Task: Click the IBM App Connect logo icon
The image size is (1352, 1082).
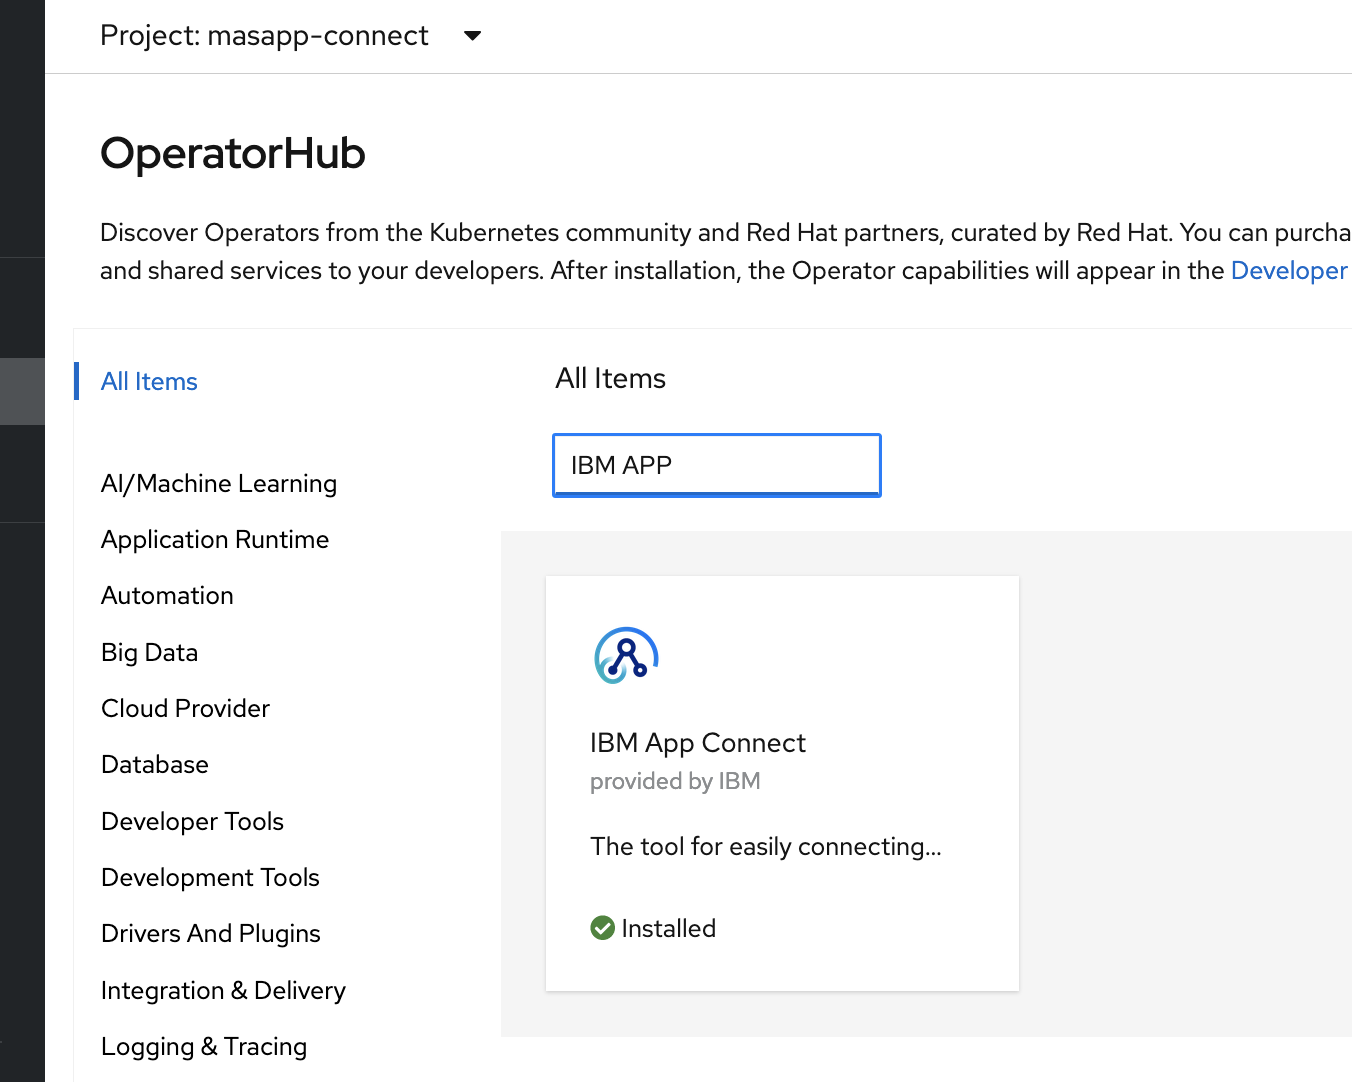Action: tap(626, 656)
